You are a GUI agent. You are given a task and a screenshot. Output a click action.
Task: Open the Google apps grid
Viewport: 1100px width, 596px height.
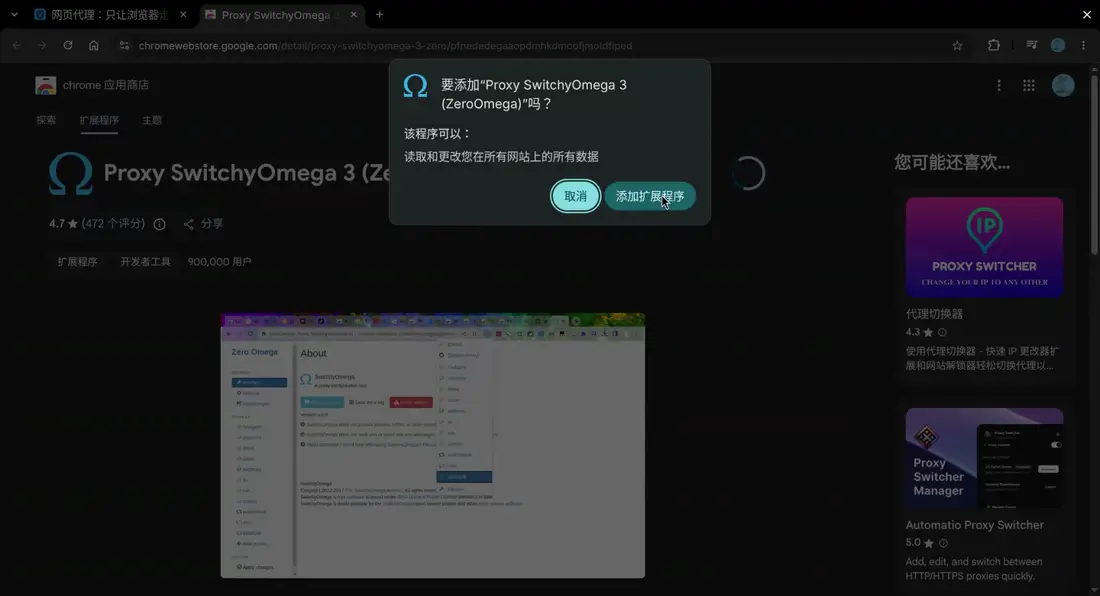pyautogui.click(x=1028, y=86)
